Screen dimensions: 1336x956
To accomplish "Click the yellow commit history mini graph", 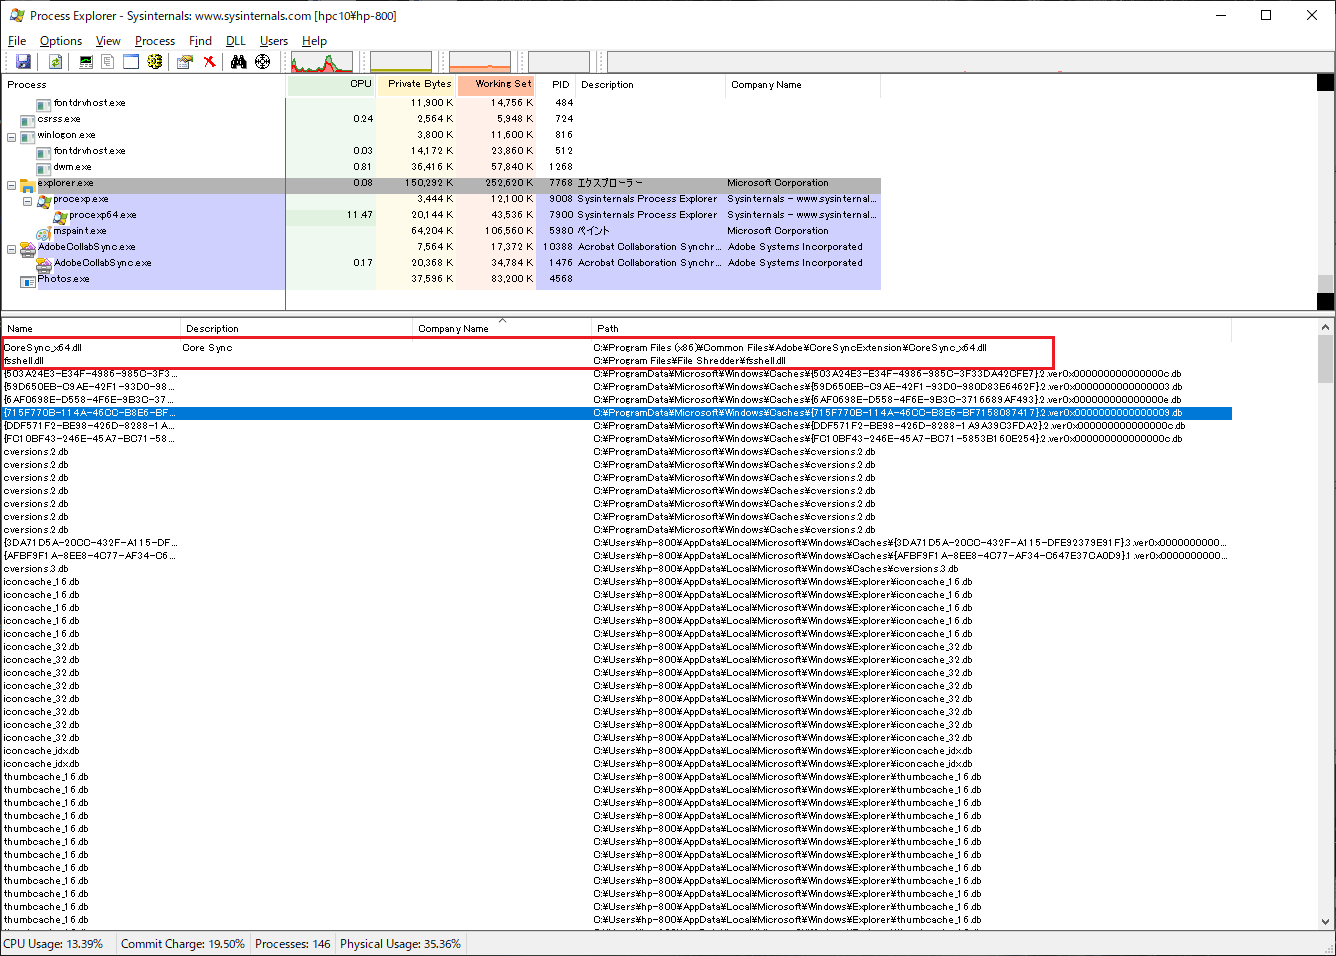I will point(401,62).
